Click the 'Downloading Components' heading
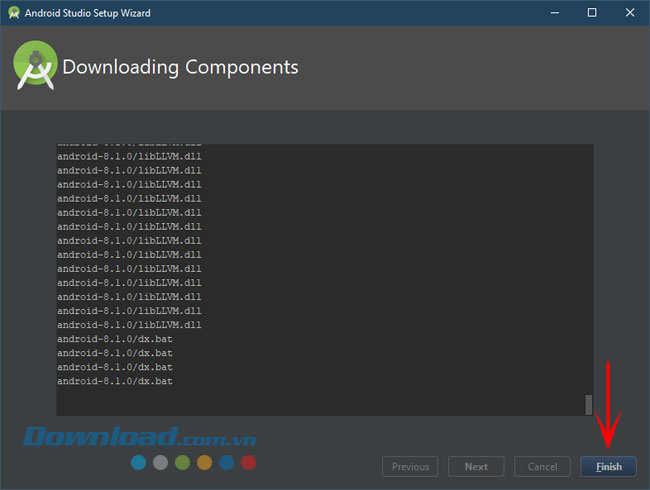The image size is (650, 490). pos(180,67)
